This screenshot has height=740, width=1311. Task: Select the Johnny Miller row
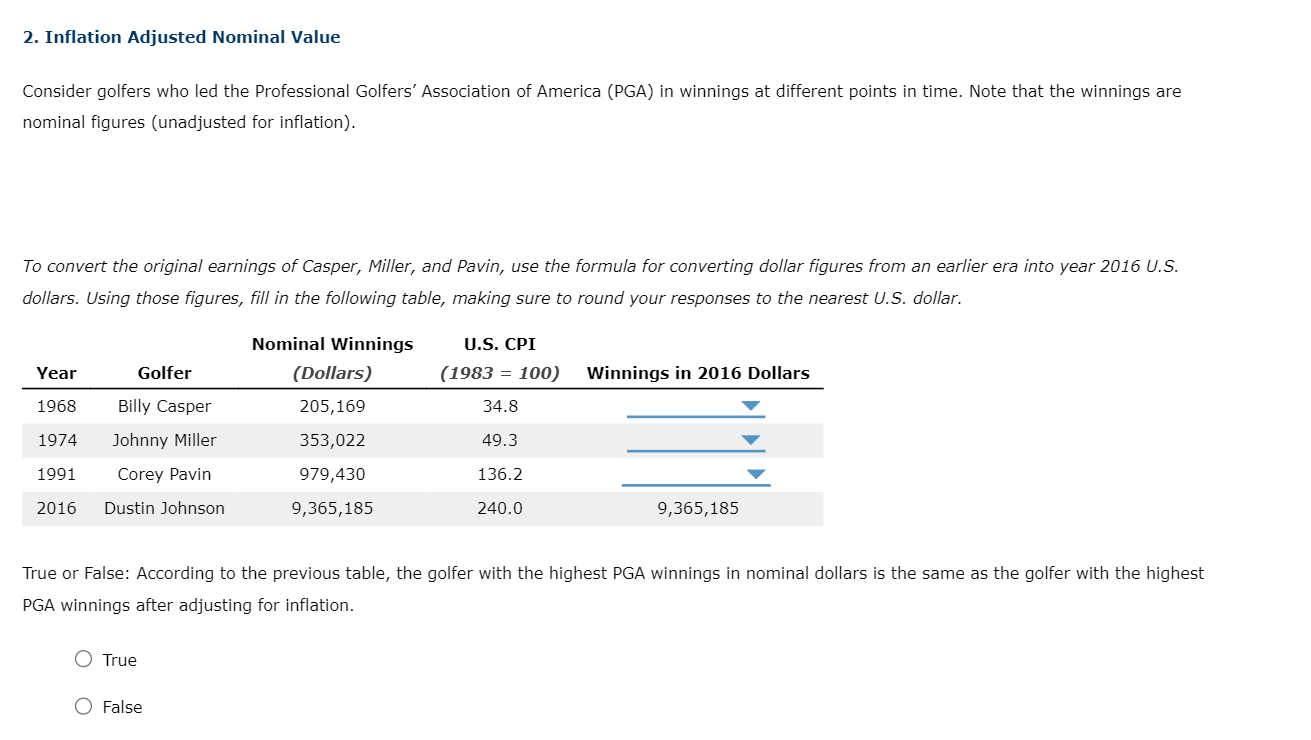(164, 440)
